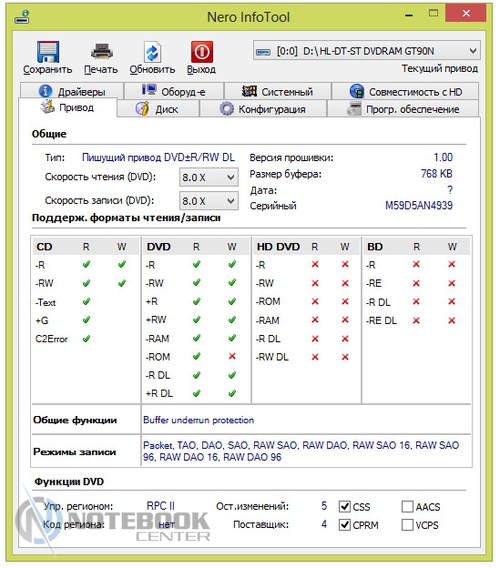
Task: Open the Совместимость с HD tab
Action: [405, 91]
